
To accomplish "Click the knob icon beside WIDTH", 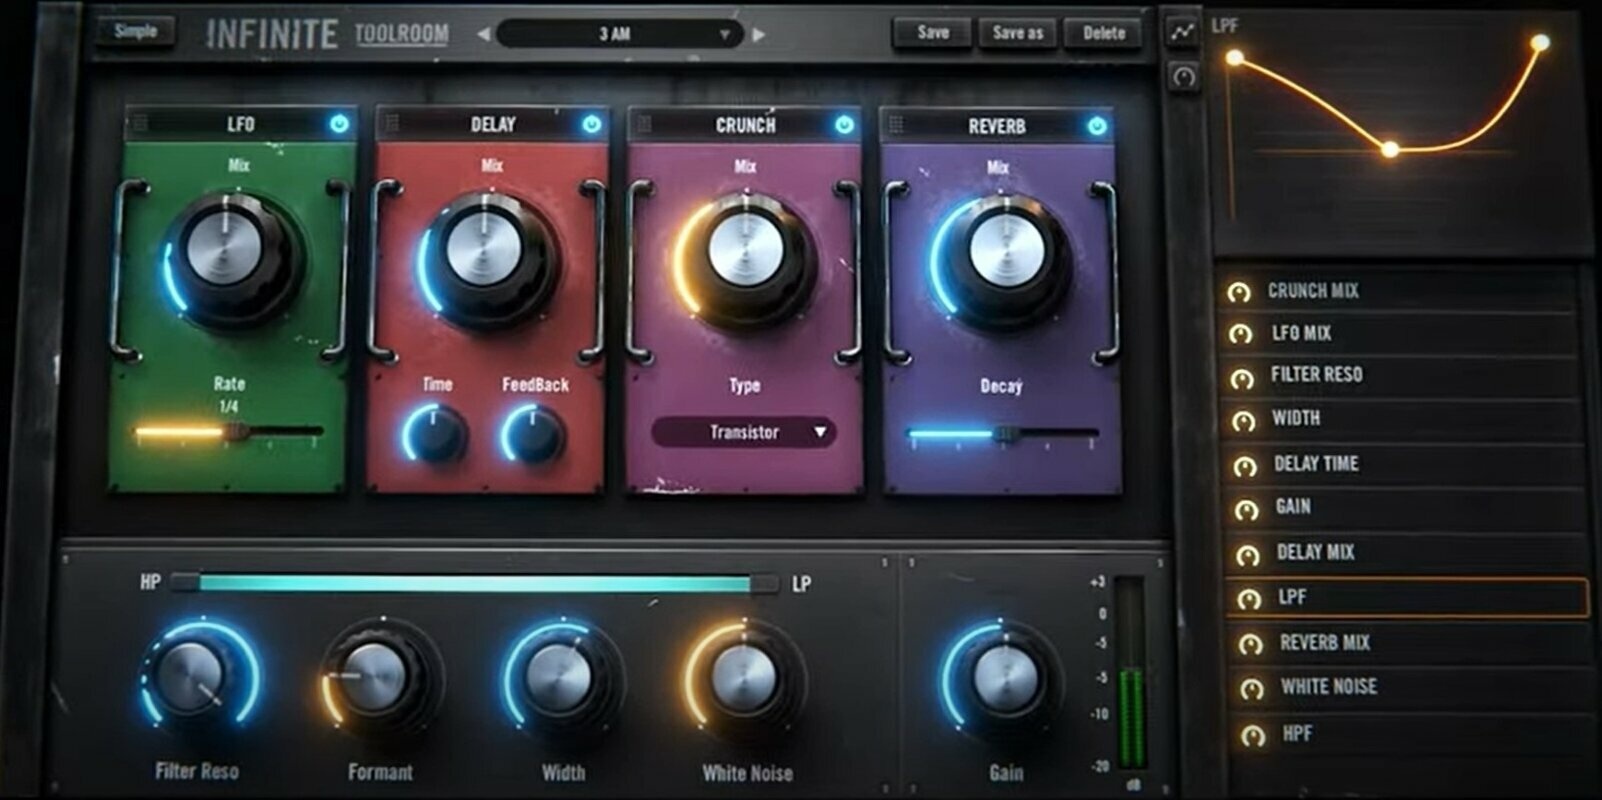I will pos(1243,421).
